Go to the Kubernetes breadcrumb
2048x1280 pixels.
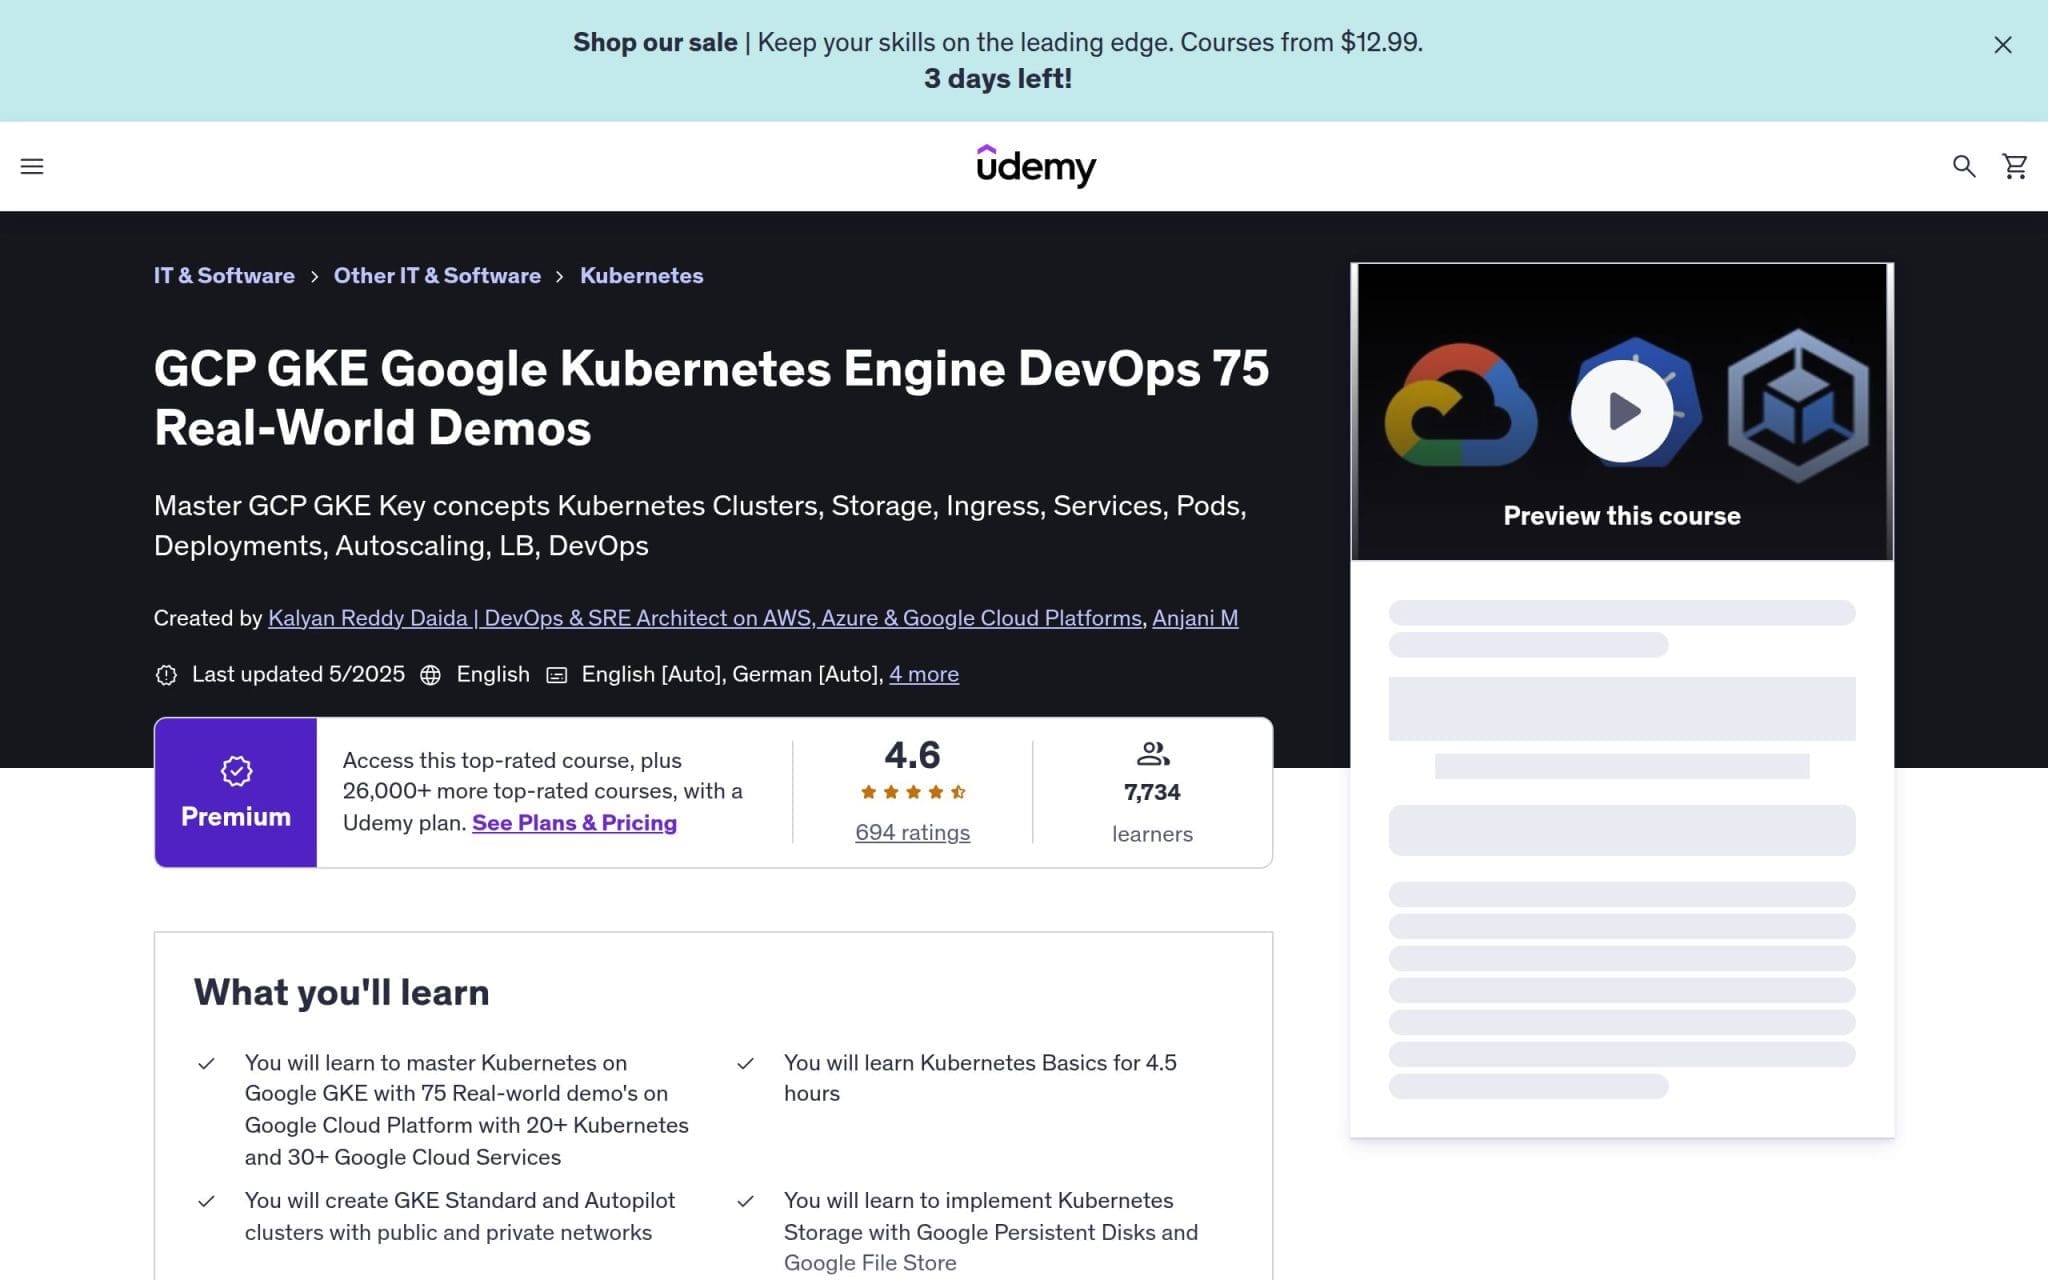[641, 275]
